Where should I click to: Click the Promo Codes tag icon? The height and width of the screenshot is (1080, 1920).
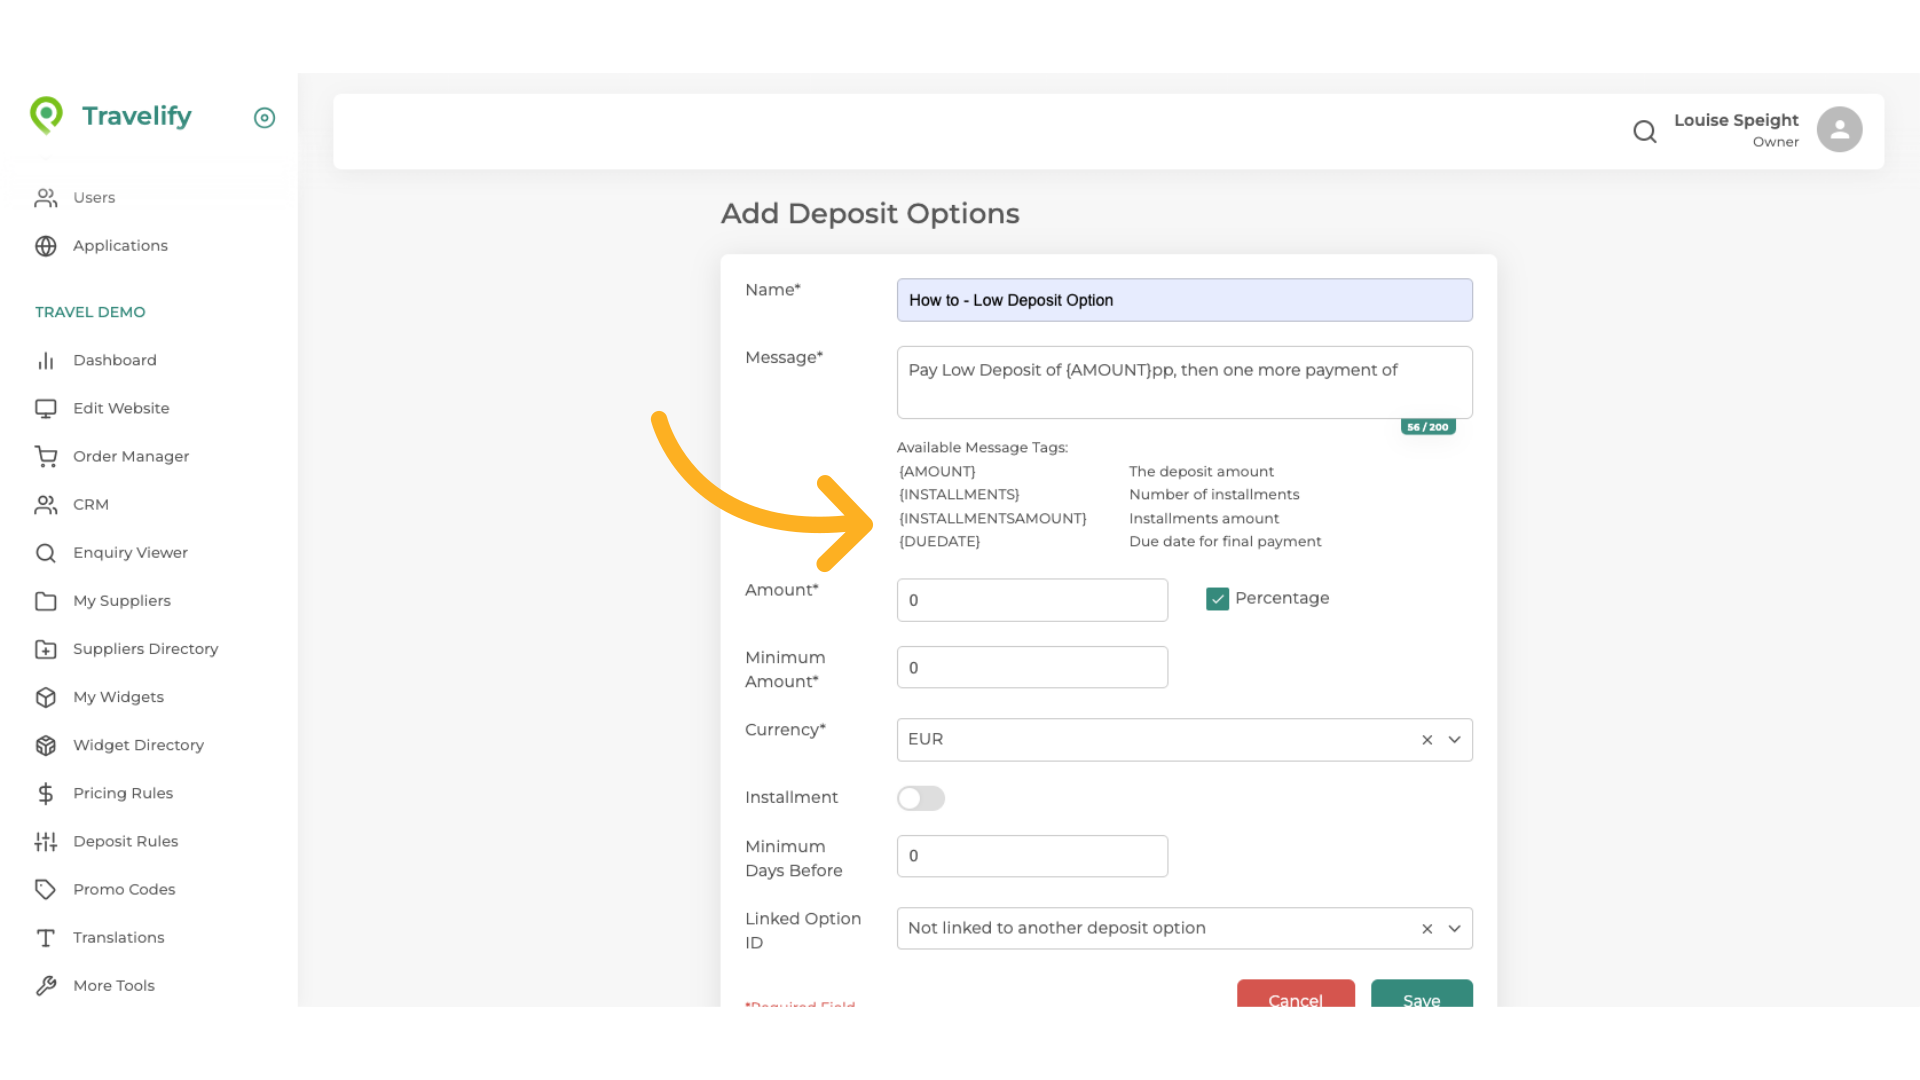click(46, 889)
